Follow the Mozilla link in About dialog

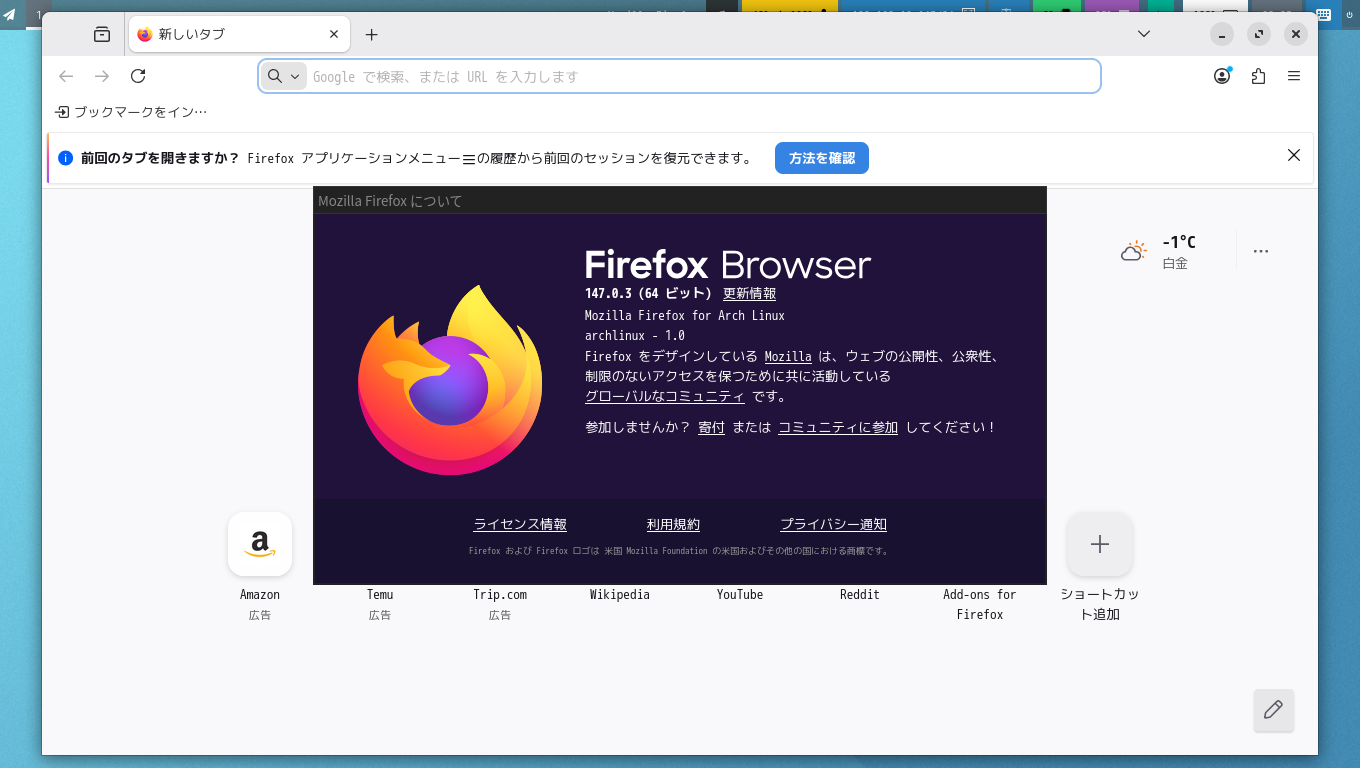[788, 356]
